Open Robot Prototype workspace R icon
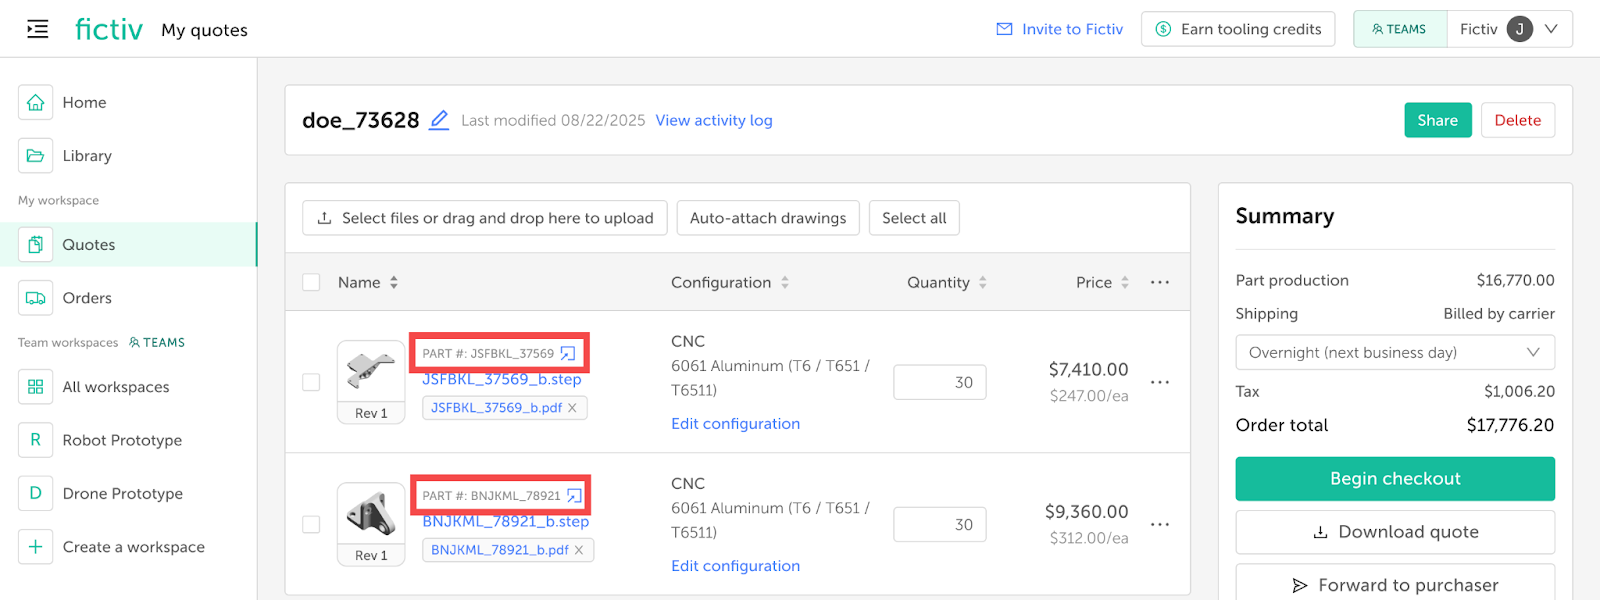The height and width of the screenshot is (600, 1600). pos(35,439)
